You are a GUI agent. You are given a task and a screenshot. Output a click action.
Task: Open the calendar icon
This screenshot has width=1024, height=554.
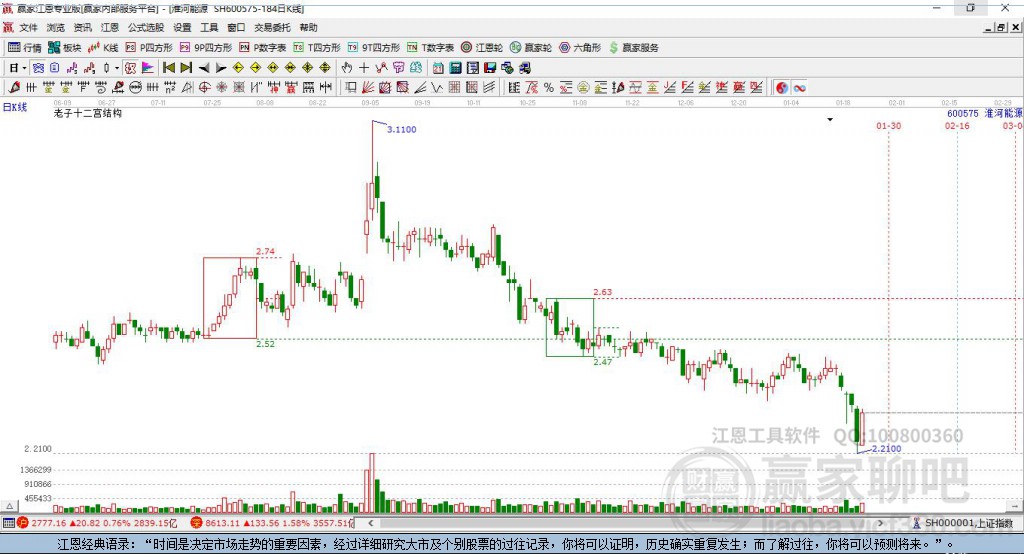pos(438,68)
